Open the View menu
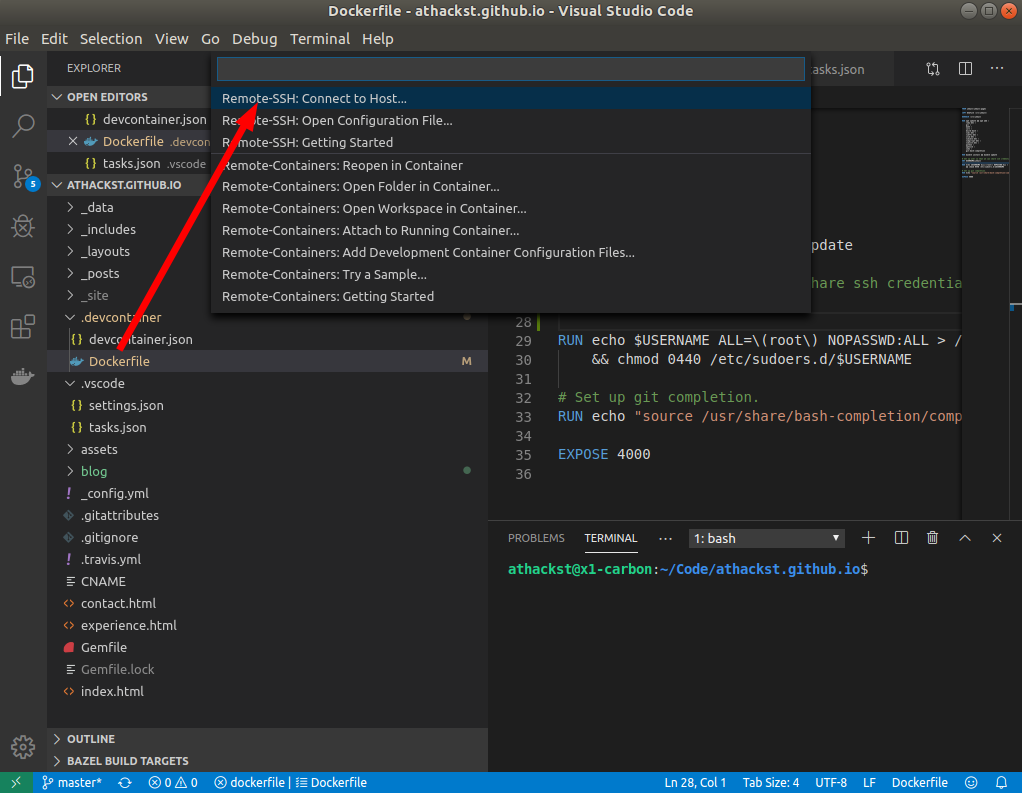The height and width of the screenshot is (793, 1022). tap(171, 39)
